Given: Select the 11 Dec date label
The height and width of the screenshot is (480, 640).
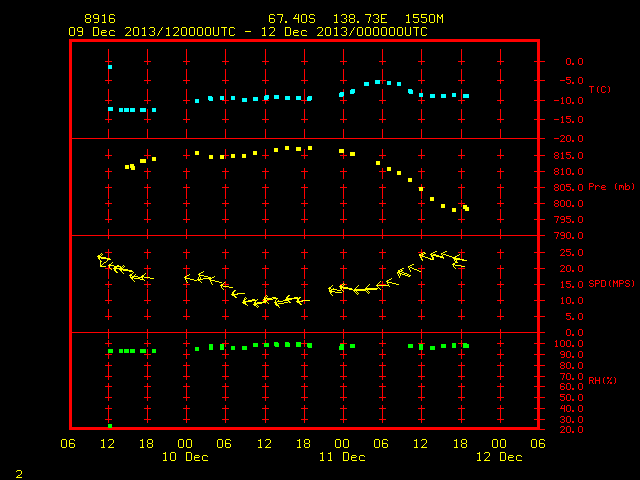Looking at the screenshot, I should (x=342, y=457).
